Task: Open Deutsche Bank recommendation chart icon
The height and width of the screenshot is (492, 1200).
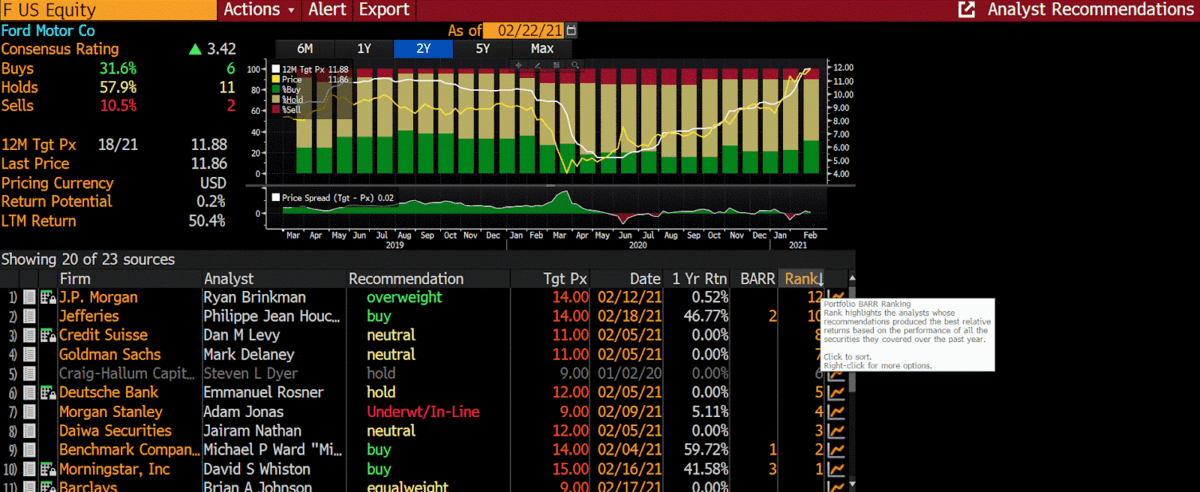Action: coord(836,393)
